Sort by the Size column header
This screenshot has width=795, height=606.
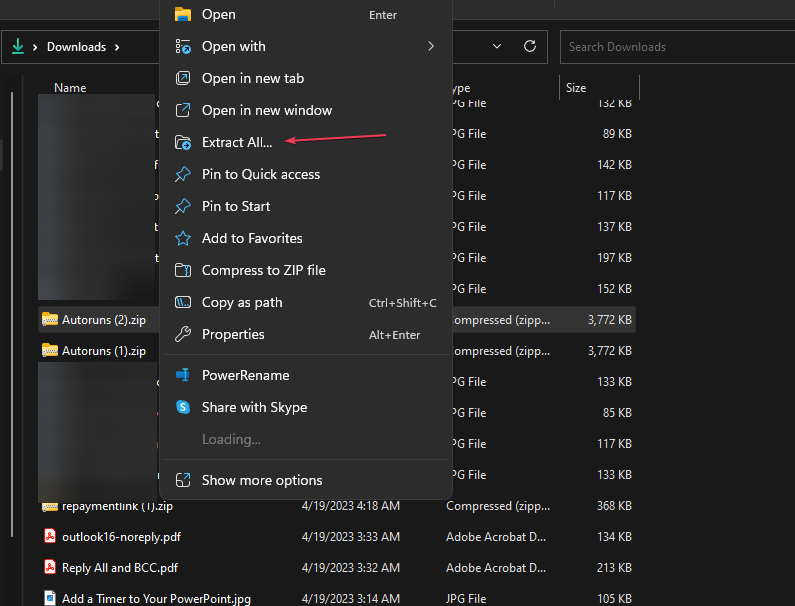point(576,88)
